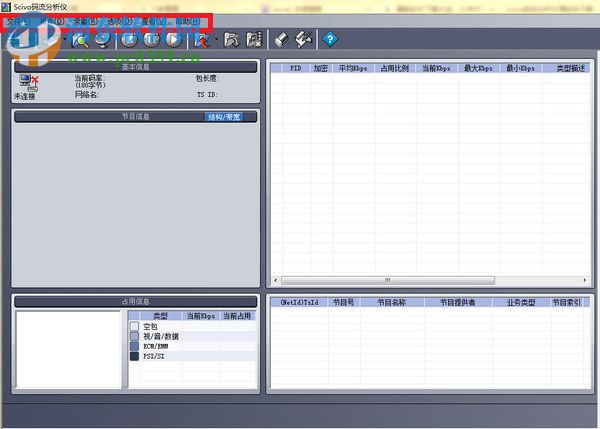Click the 最大Kbps column header
The height and width of the screenshot is (429, 600).
pos(478,69)
